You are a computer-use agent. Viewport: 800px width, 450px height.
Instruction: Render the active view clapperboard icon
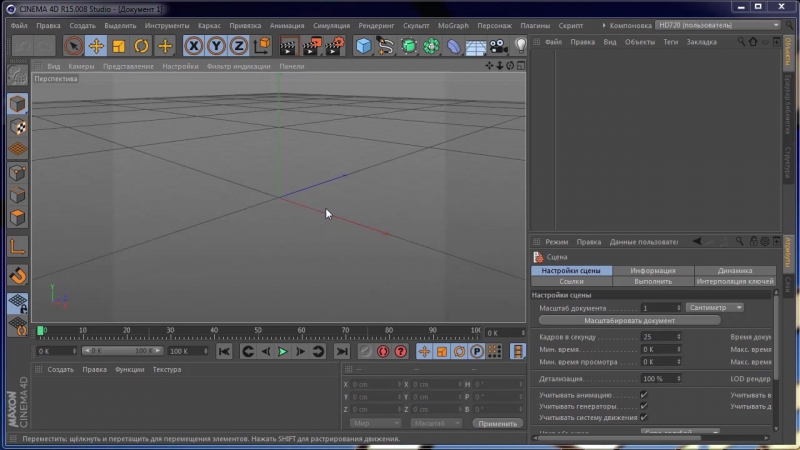288,46
